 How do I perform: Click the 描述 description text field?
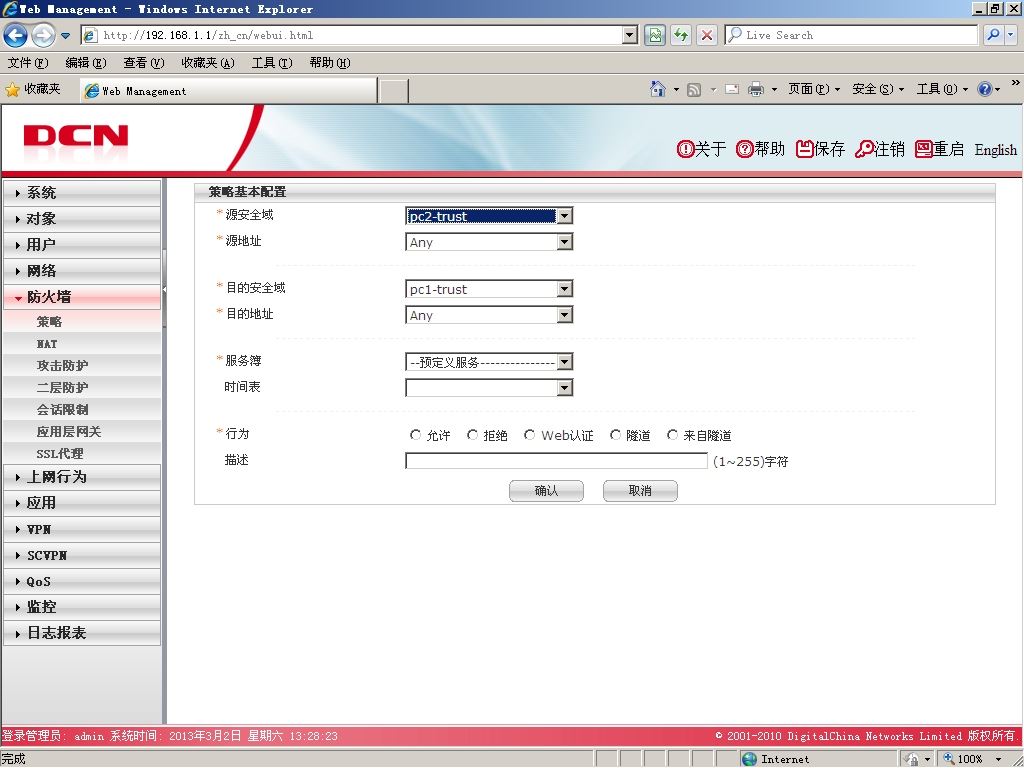click(x=556, y=461)
